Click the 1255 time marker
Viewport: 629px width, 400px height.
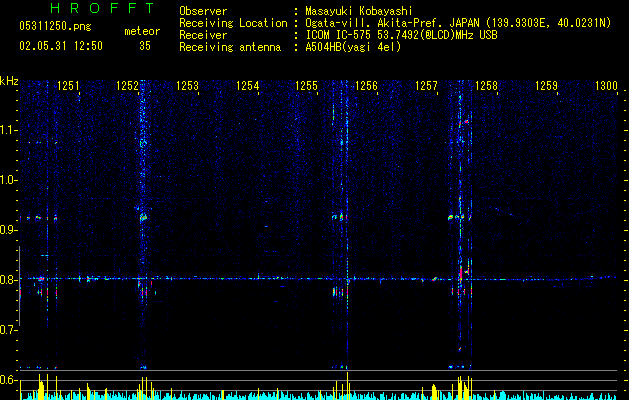[x=306, y=86]
